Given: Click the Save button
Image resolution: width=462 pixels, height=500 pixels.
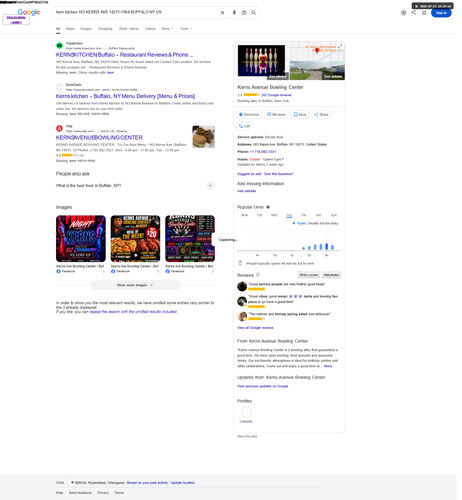Looking at the screenshot, I should tap(300, 114).
